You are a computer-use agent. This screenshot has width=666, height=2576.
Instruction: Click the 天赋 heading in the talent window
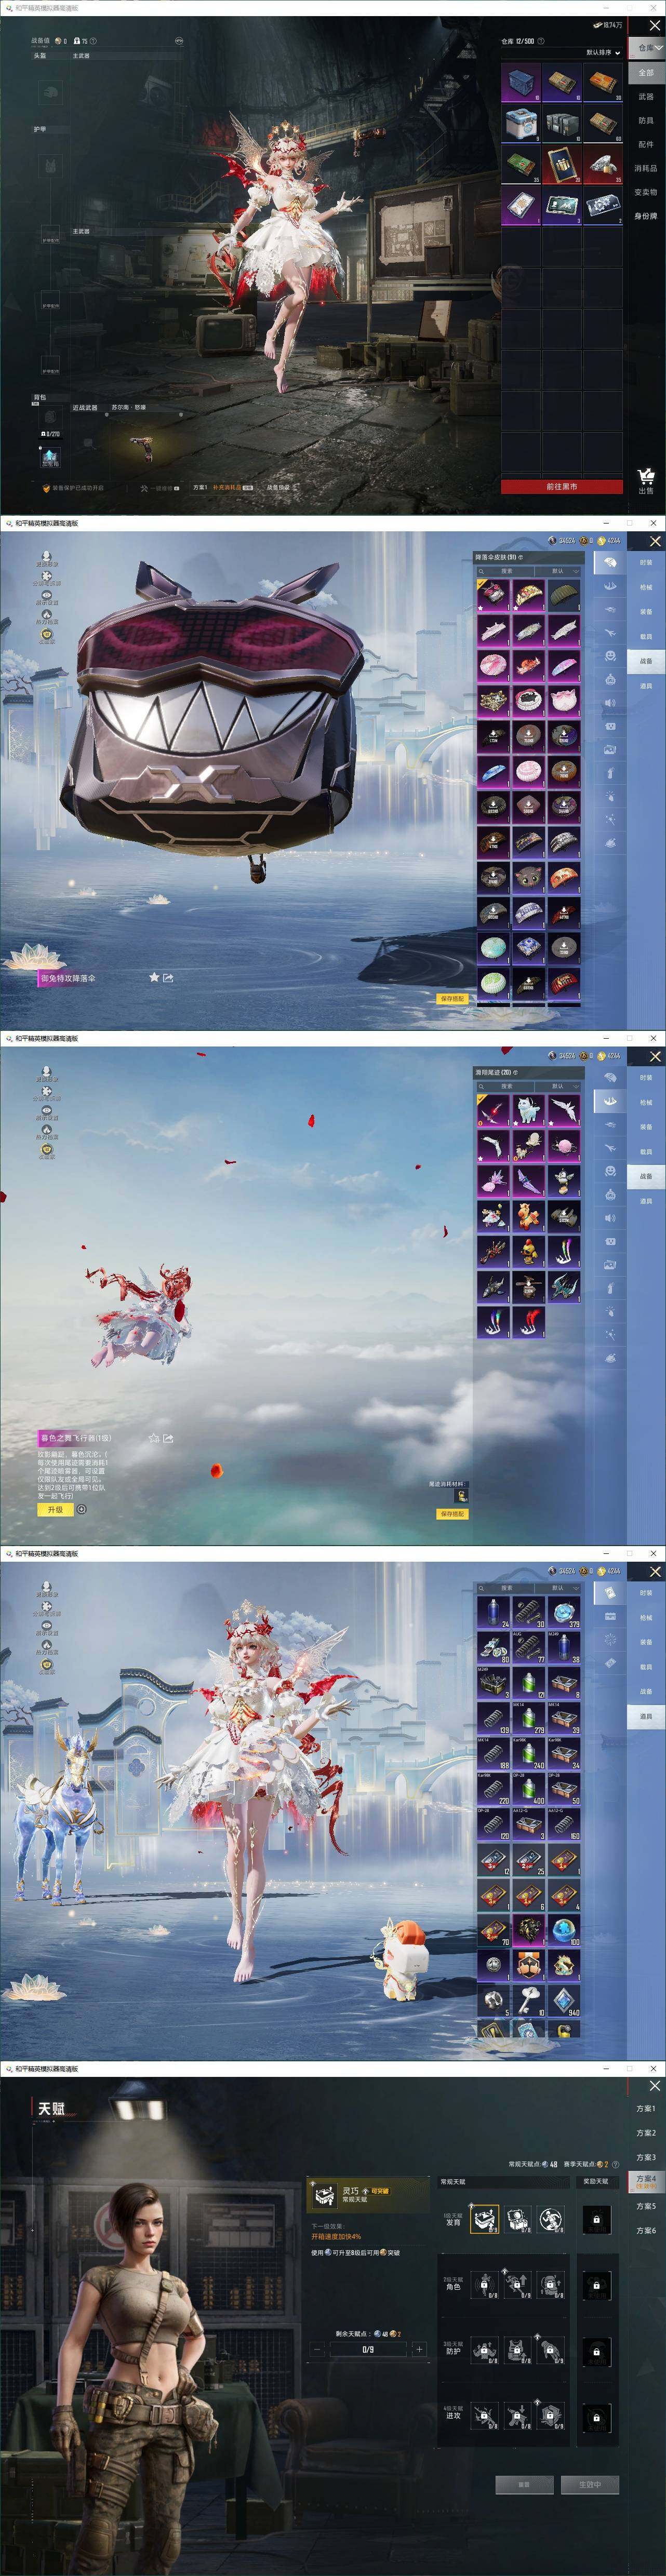51,2108
